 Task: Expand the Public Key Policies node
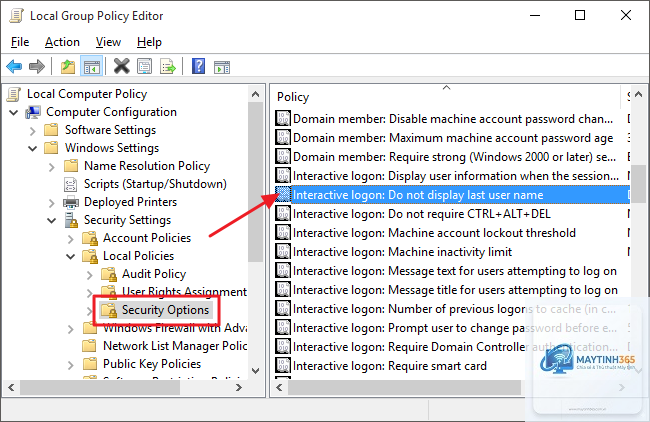pos(70,365)
